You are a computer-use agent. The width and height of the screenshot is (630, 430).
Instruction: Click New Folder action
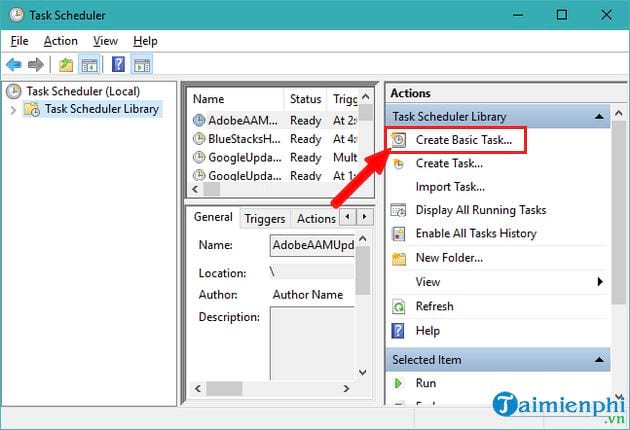pos(449,258)
